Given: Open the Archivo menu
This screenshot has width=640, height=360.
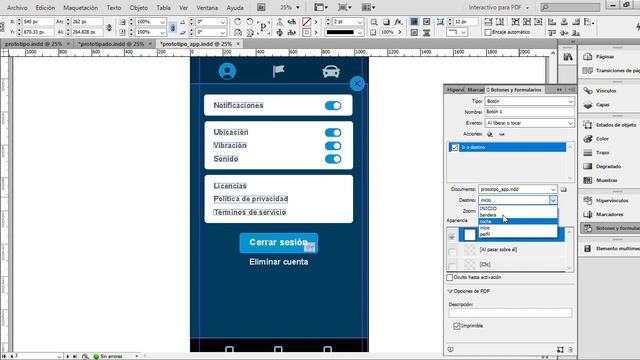Looking at the screenshot, I should [17, 7].
